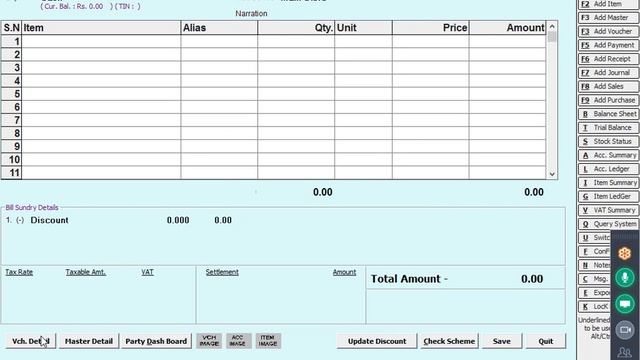640x360 pixels.
Task: Click the Price column header
Action: (x=431, y=28)
